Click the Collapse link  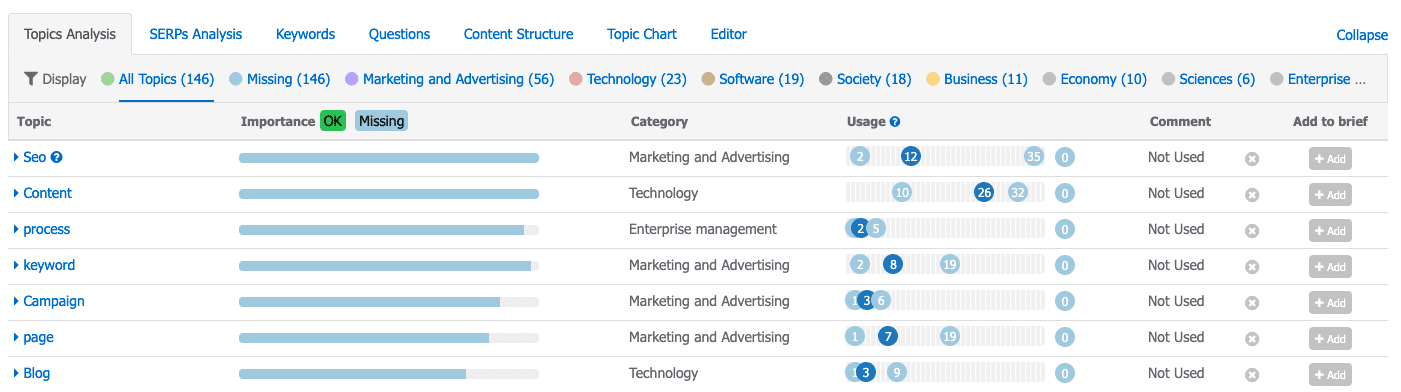[x=1362, y=35]
